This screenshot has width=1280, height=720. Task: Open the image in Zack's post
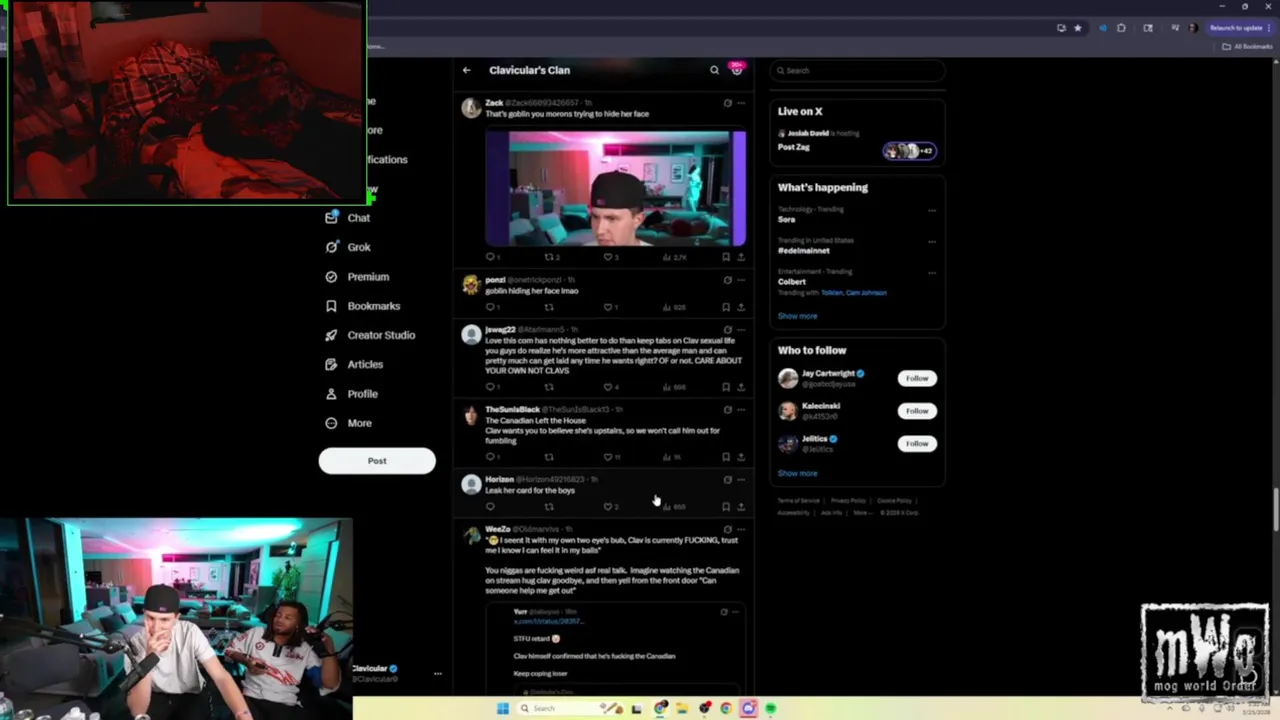pyautogui.click(x=615, y=188)
